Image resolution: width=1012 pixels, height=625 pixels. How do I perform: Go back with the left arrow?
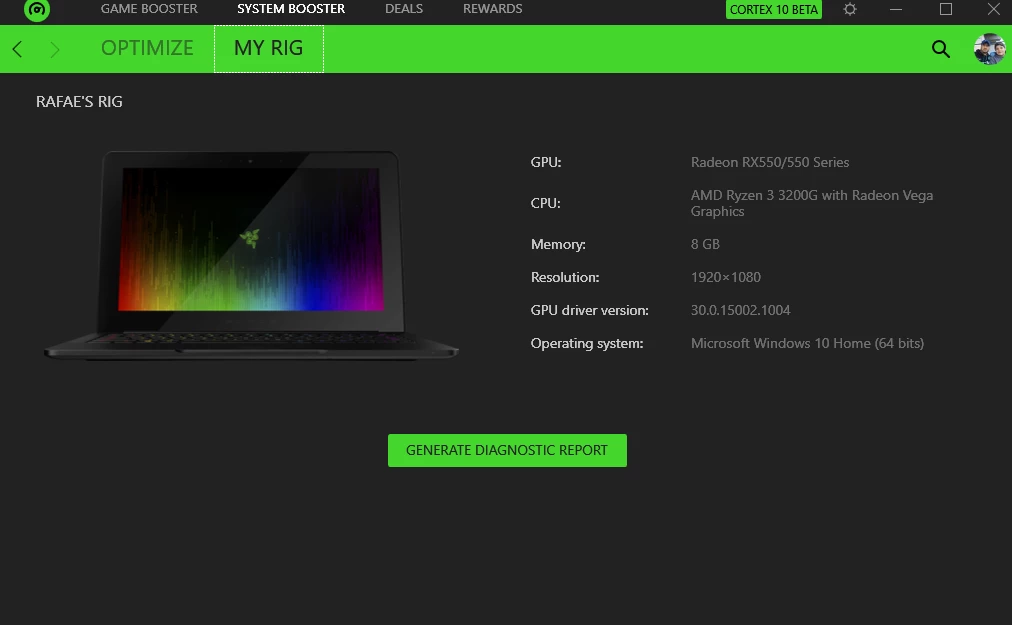pyautogui.click(x=17, y=49)
